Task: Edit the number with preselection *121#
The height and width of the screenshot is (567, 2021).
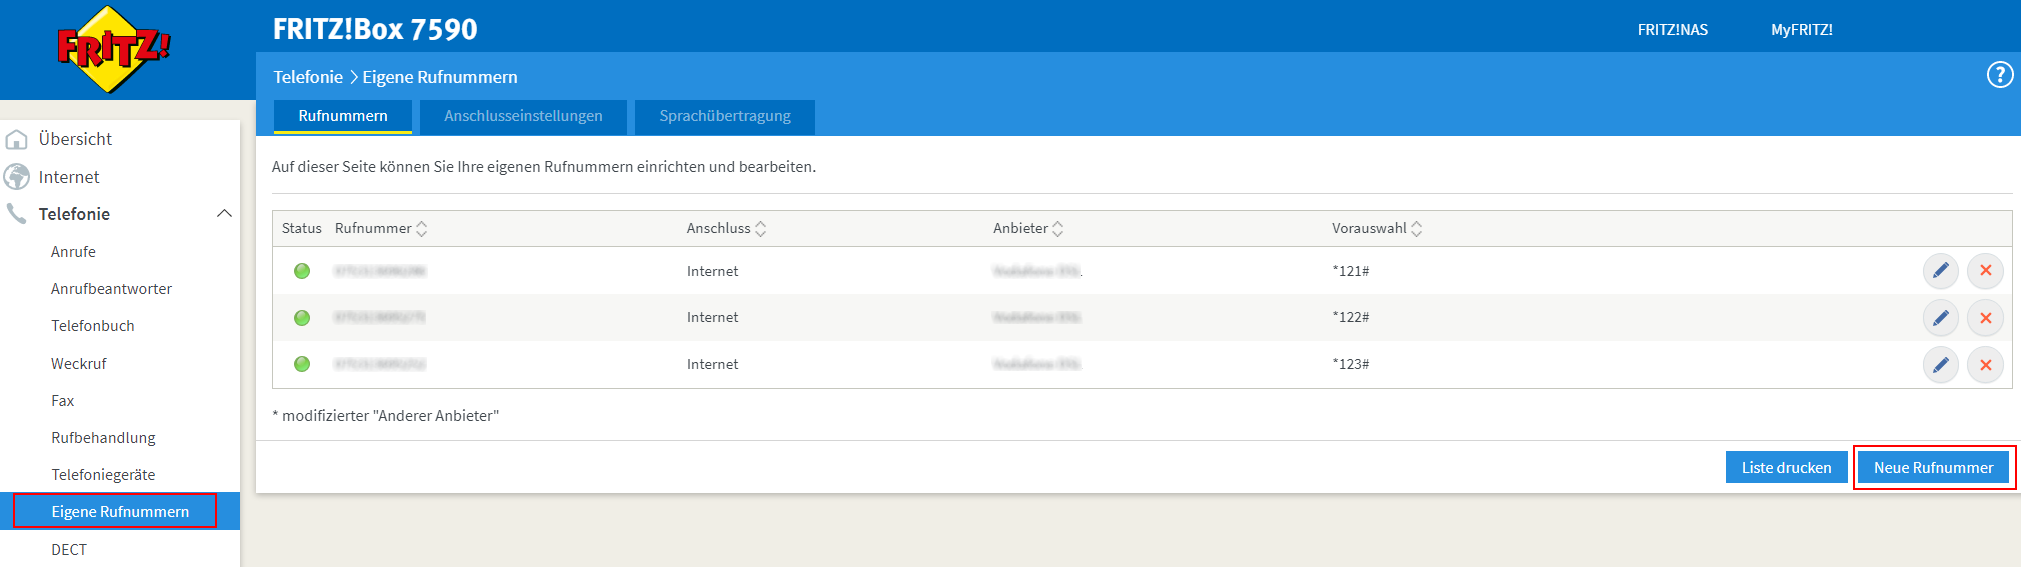Action: click(x=1940, y=271)
